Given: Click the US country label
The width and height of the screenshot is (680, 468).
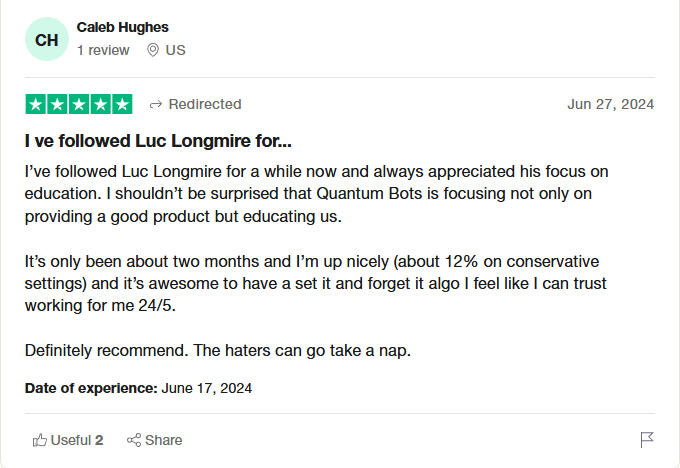Looking at the screenshot, I should [176, 50].
